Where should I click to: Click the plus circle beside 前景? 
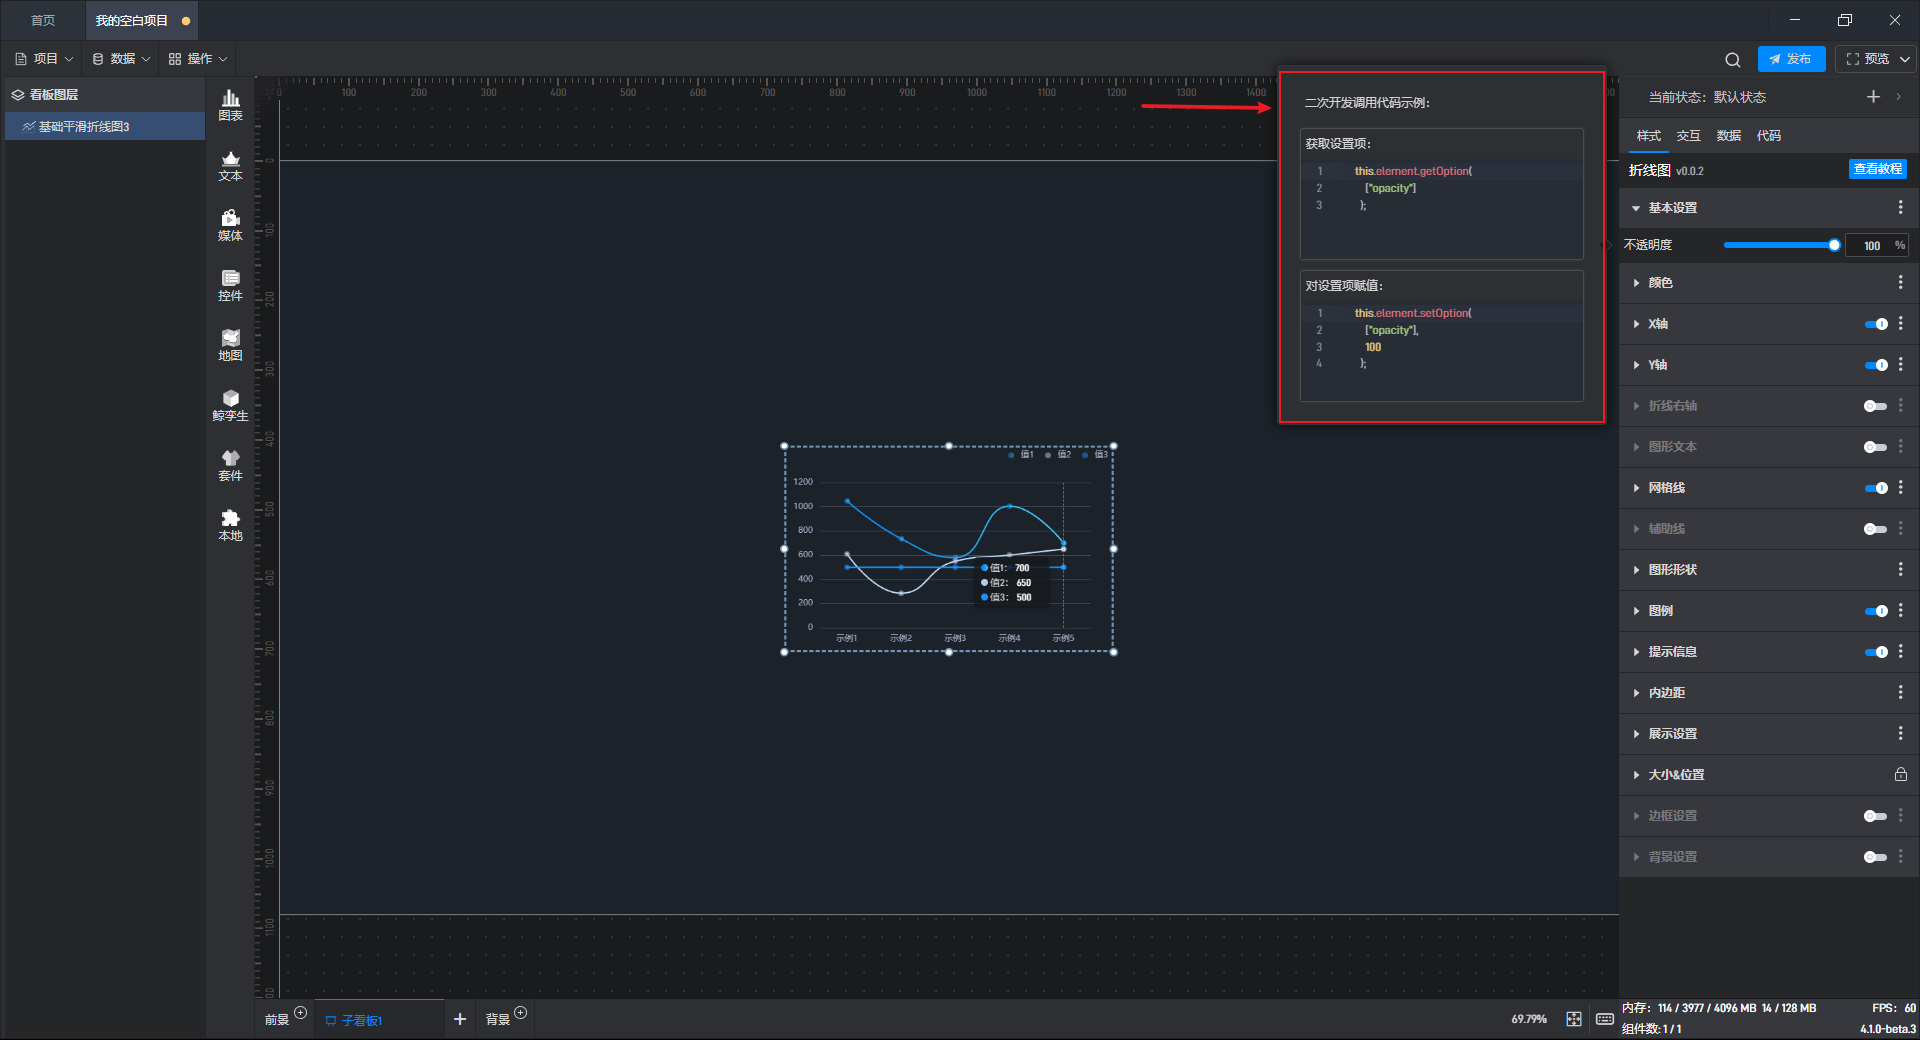(300, 1013)
